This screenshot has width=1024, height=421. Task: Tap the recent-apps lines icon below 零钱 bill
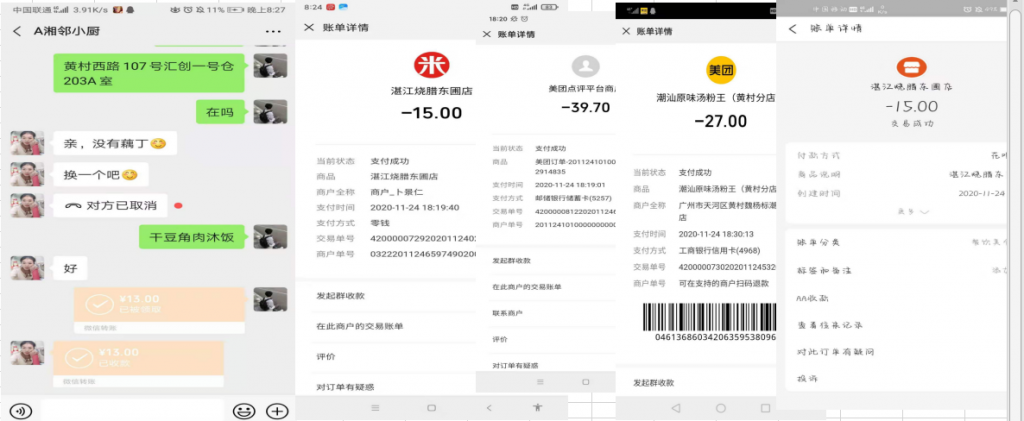tap(375, 408)
